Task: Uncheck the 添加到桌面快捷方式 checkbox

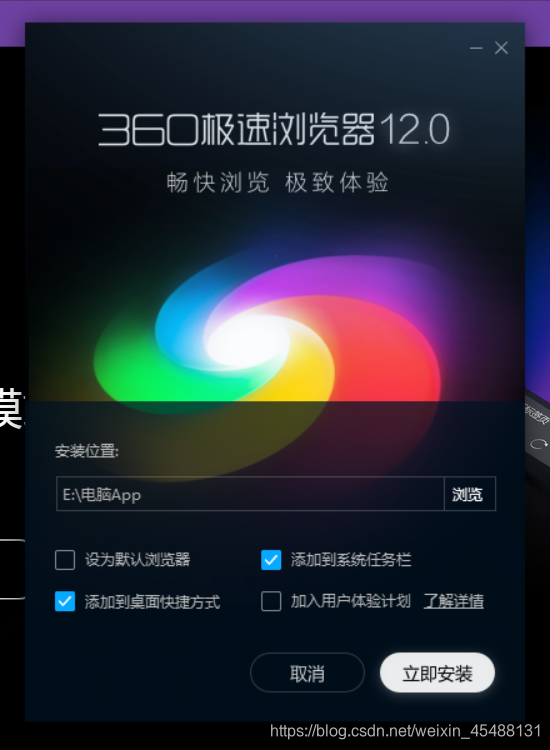Action: tap(65, 601)
